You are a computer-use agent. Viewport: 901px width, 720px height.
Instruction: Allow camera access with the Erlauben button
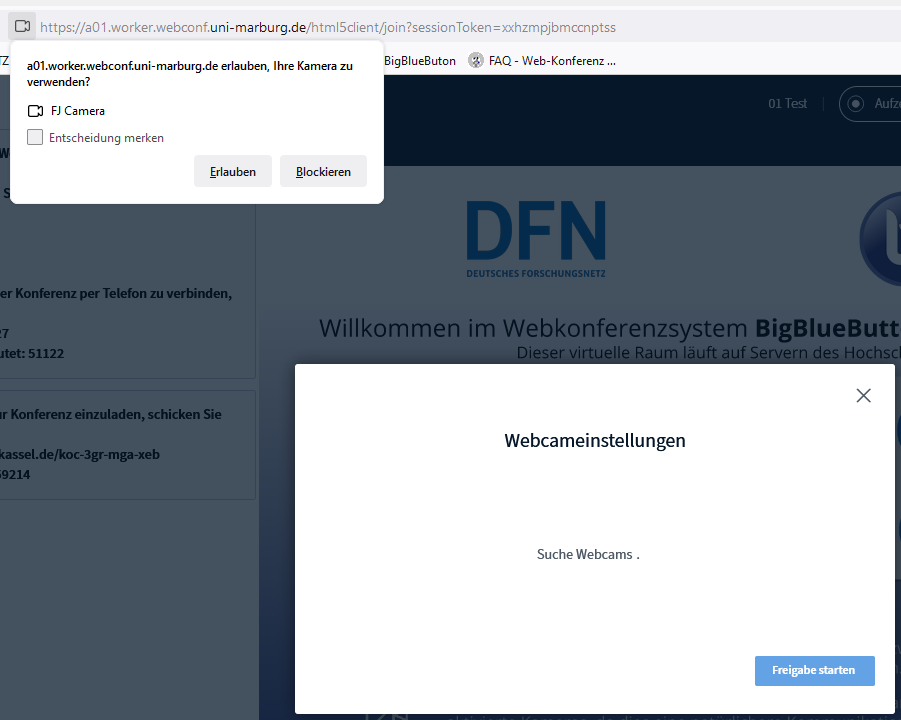[x=232, y=171]
